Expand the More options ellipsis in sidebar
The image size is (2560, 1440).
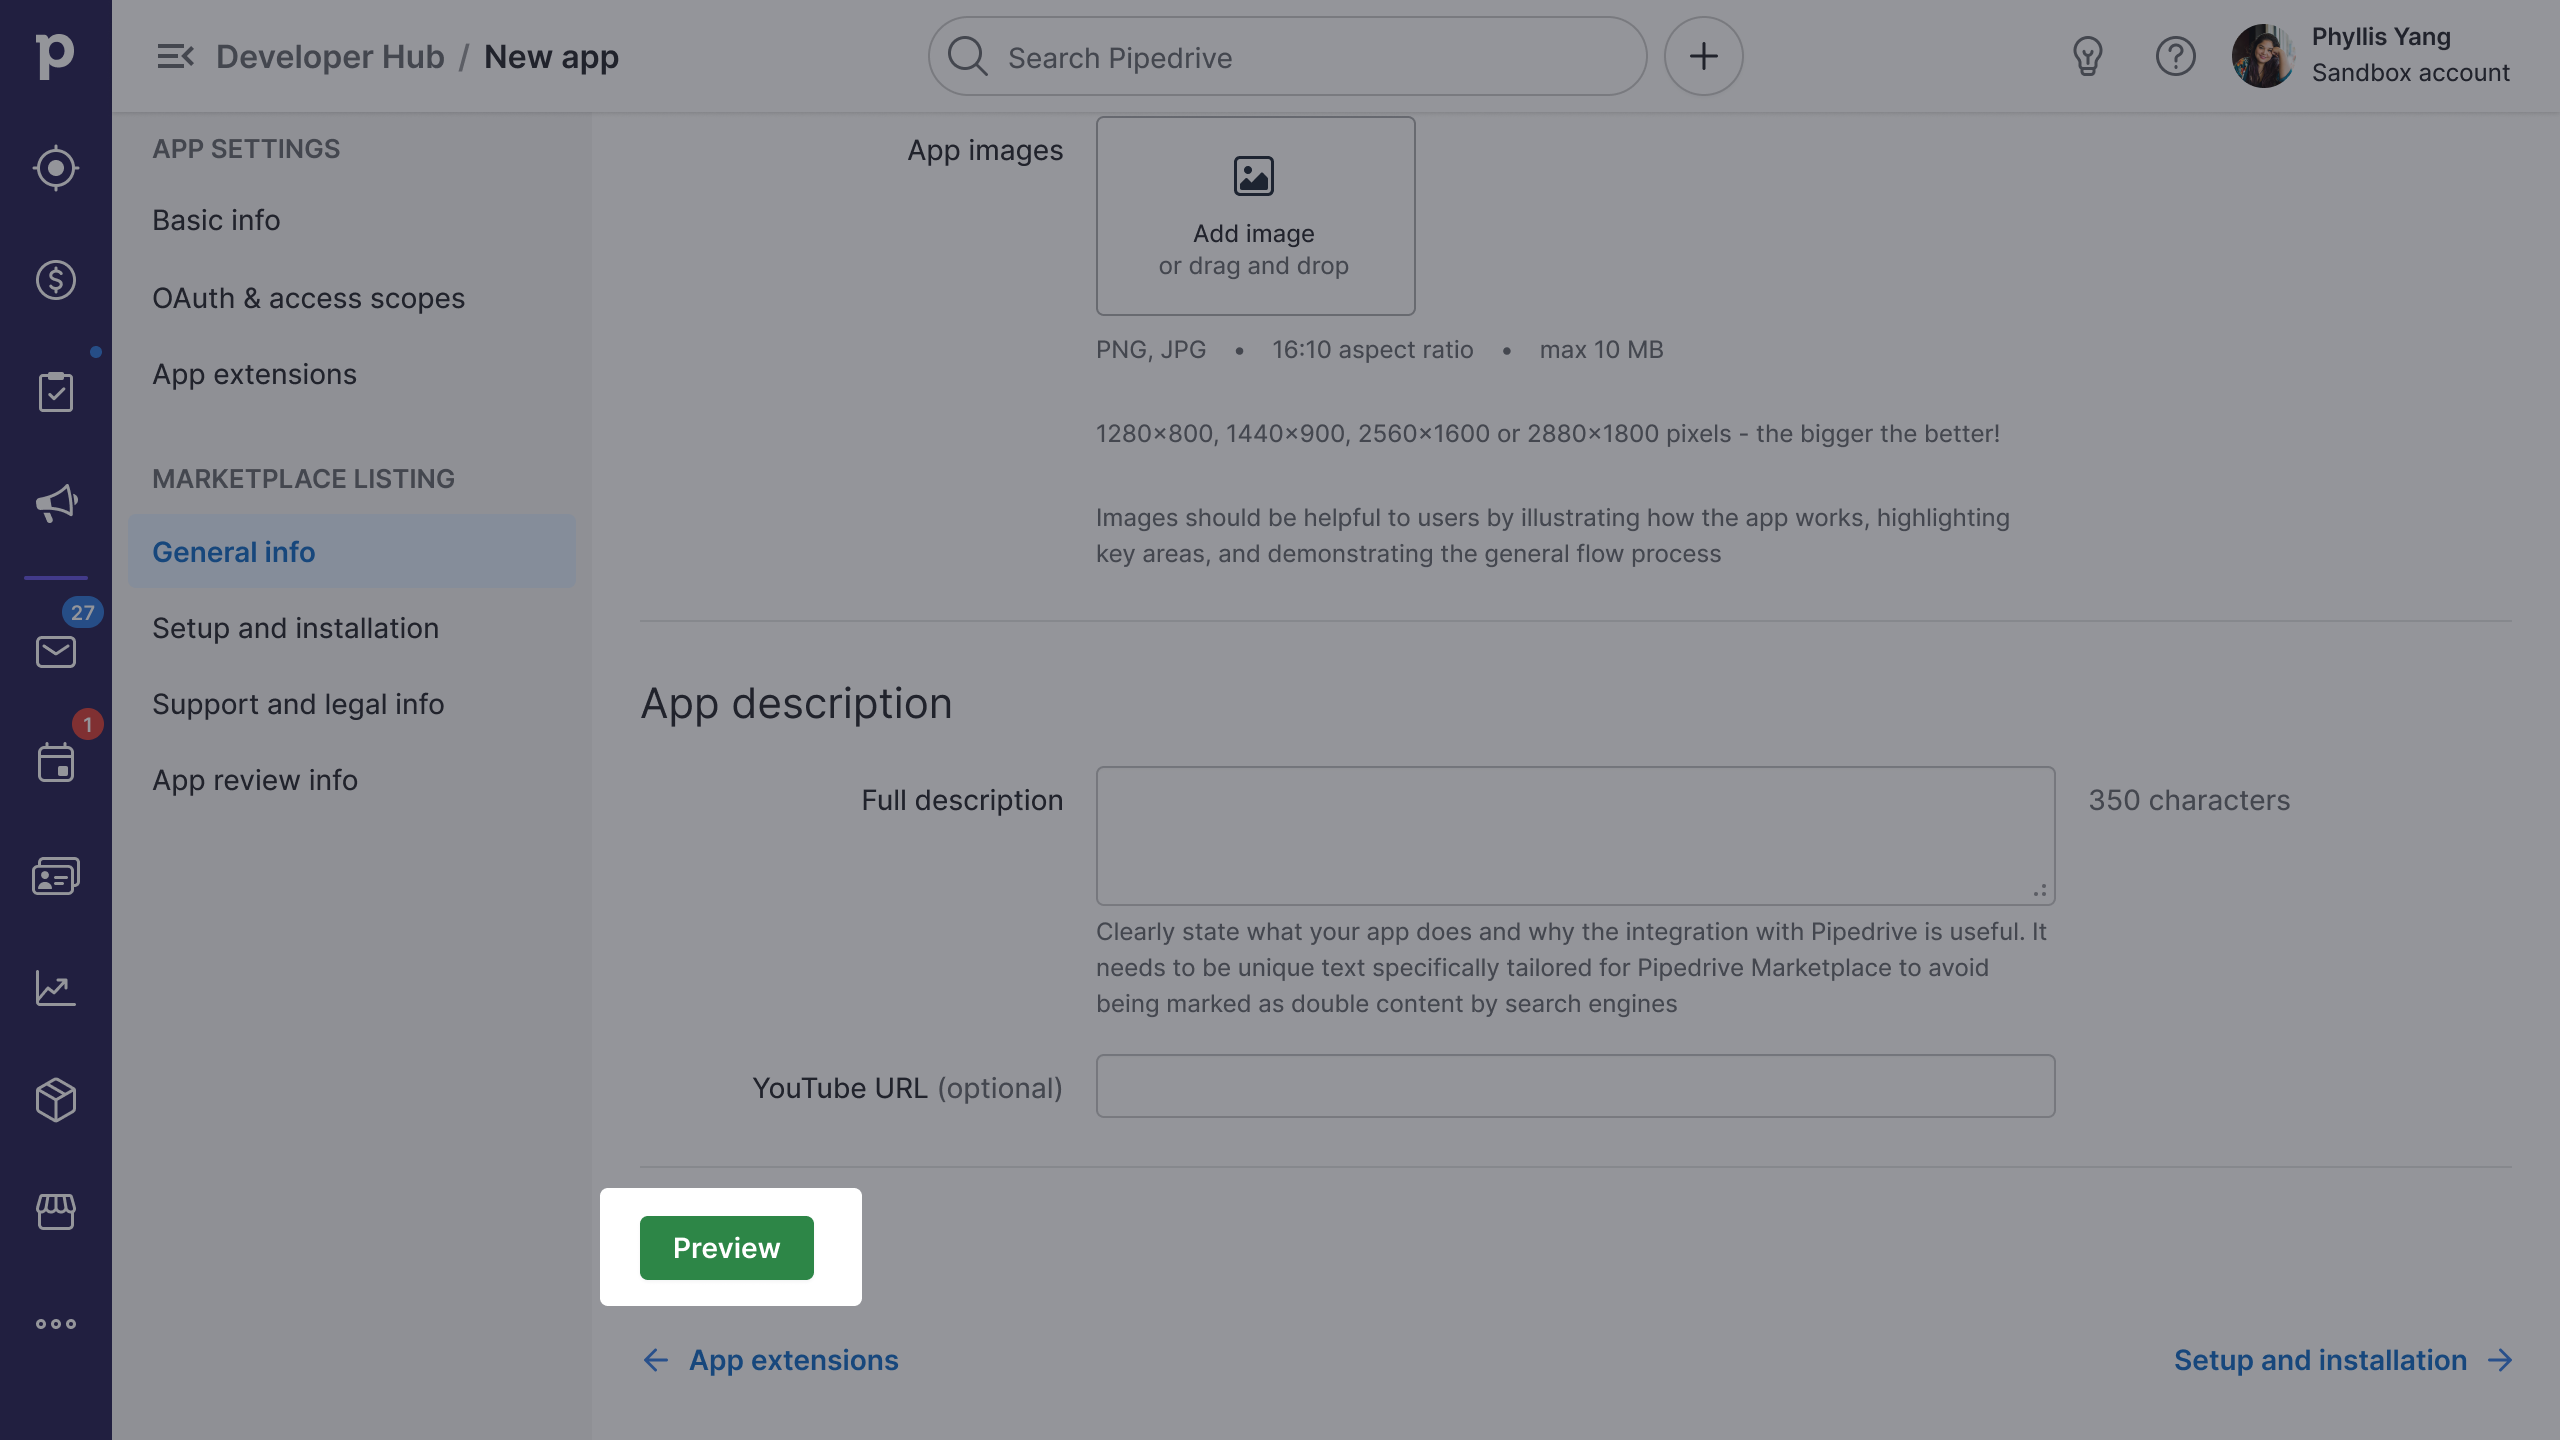(56, 1324)
